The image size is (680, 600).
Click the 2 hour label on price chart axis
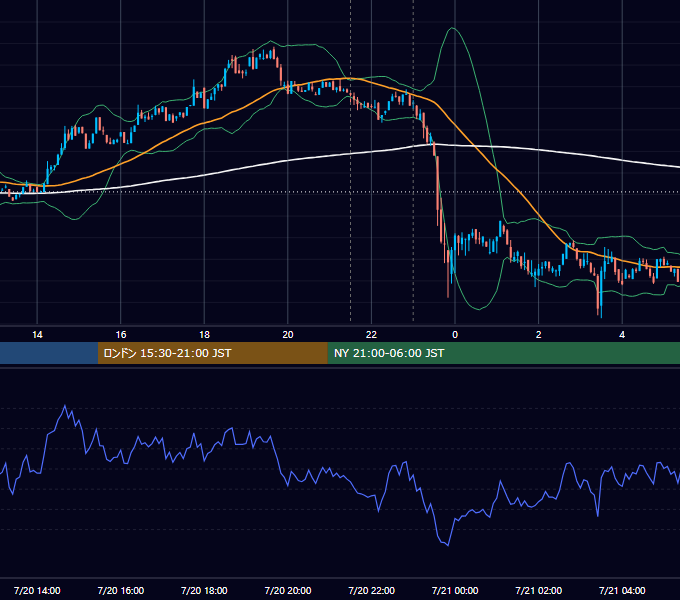pos(539,335)
